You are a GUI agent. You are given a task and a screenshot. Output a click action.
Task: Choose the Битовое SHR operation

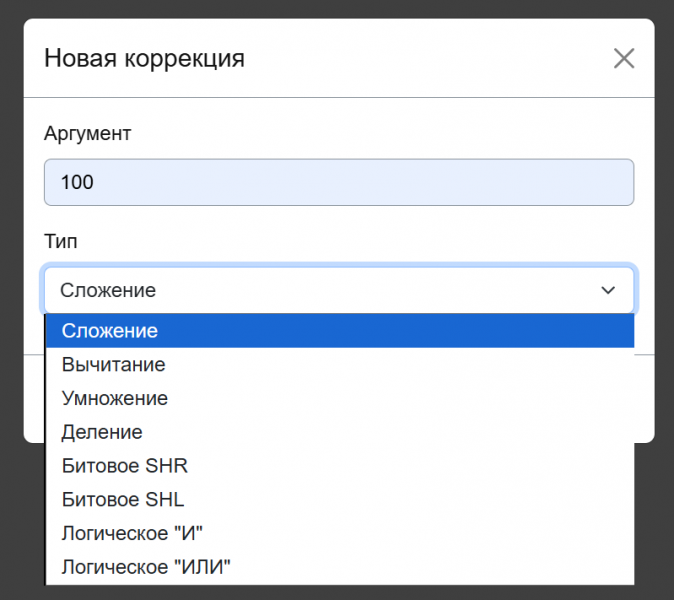point(124,466)
